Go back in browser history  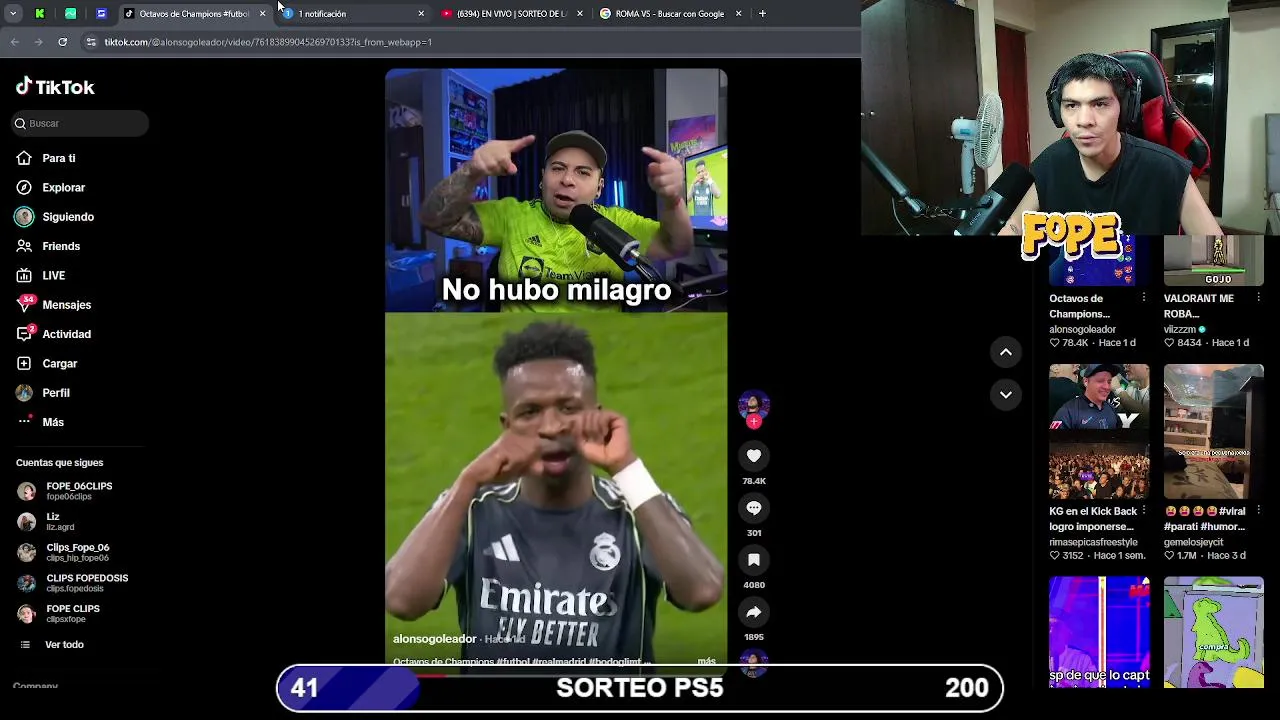(14, 42)
